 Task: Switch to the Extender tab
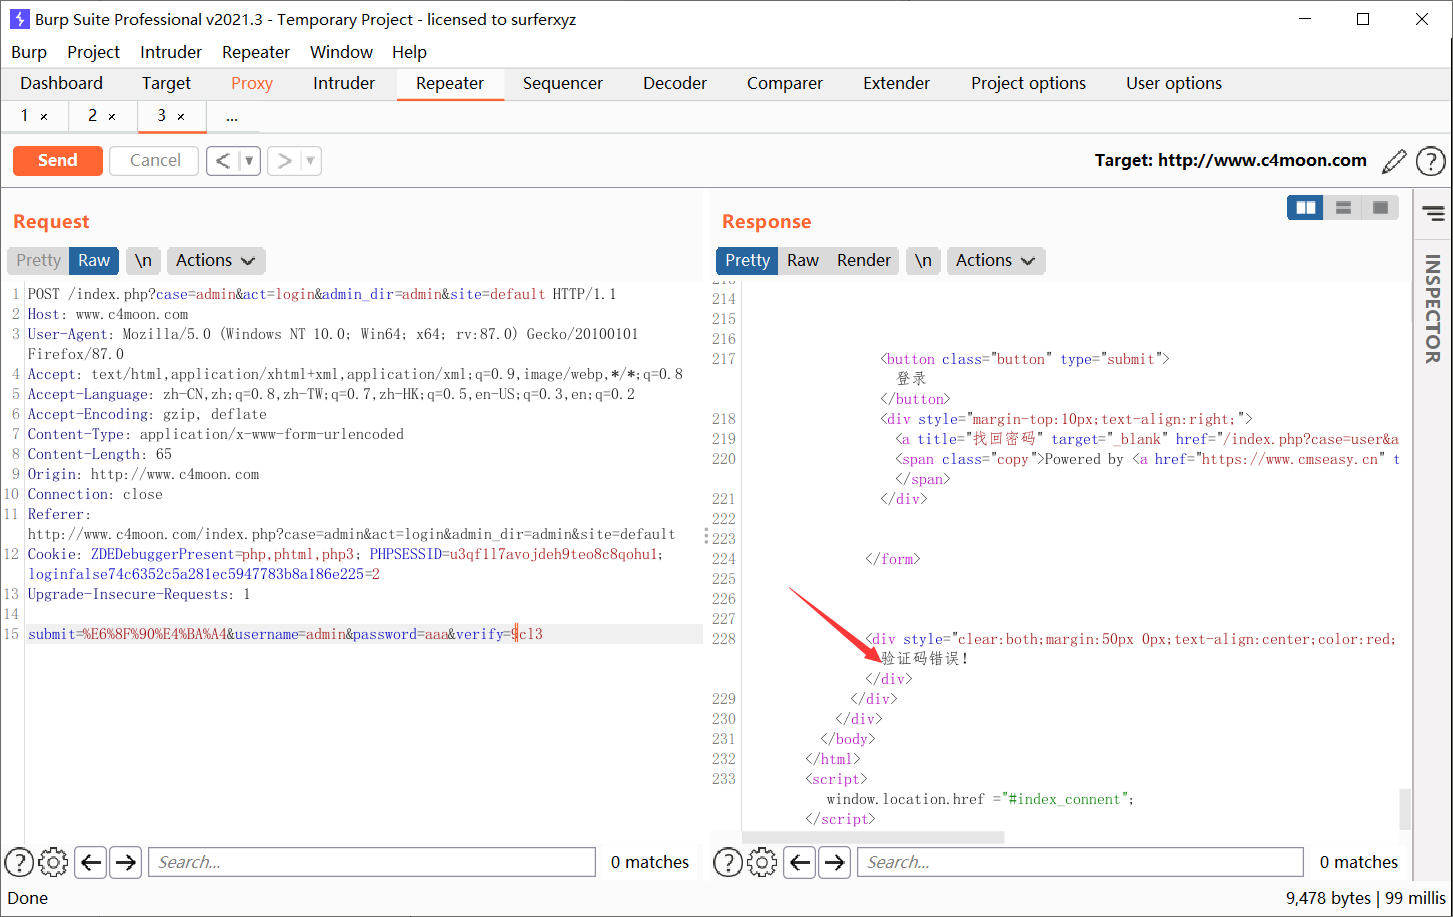[x=897, y=84]
